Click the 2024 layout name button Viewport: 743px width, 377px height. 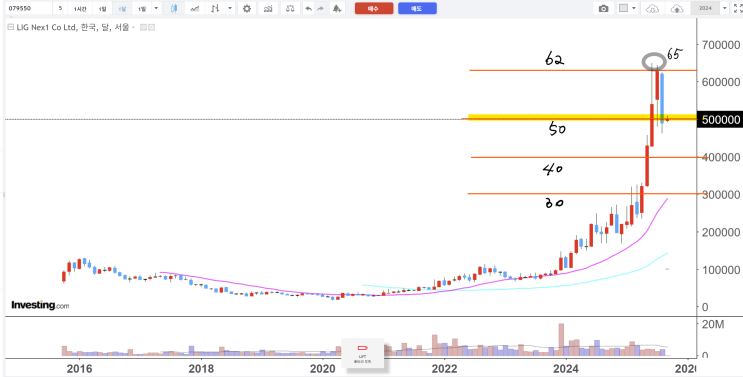click(x=705, y=9)
